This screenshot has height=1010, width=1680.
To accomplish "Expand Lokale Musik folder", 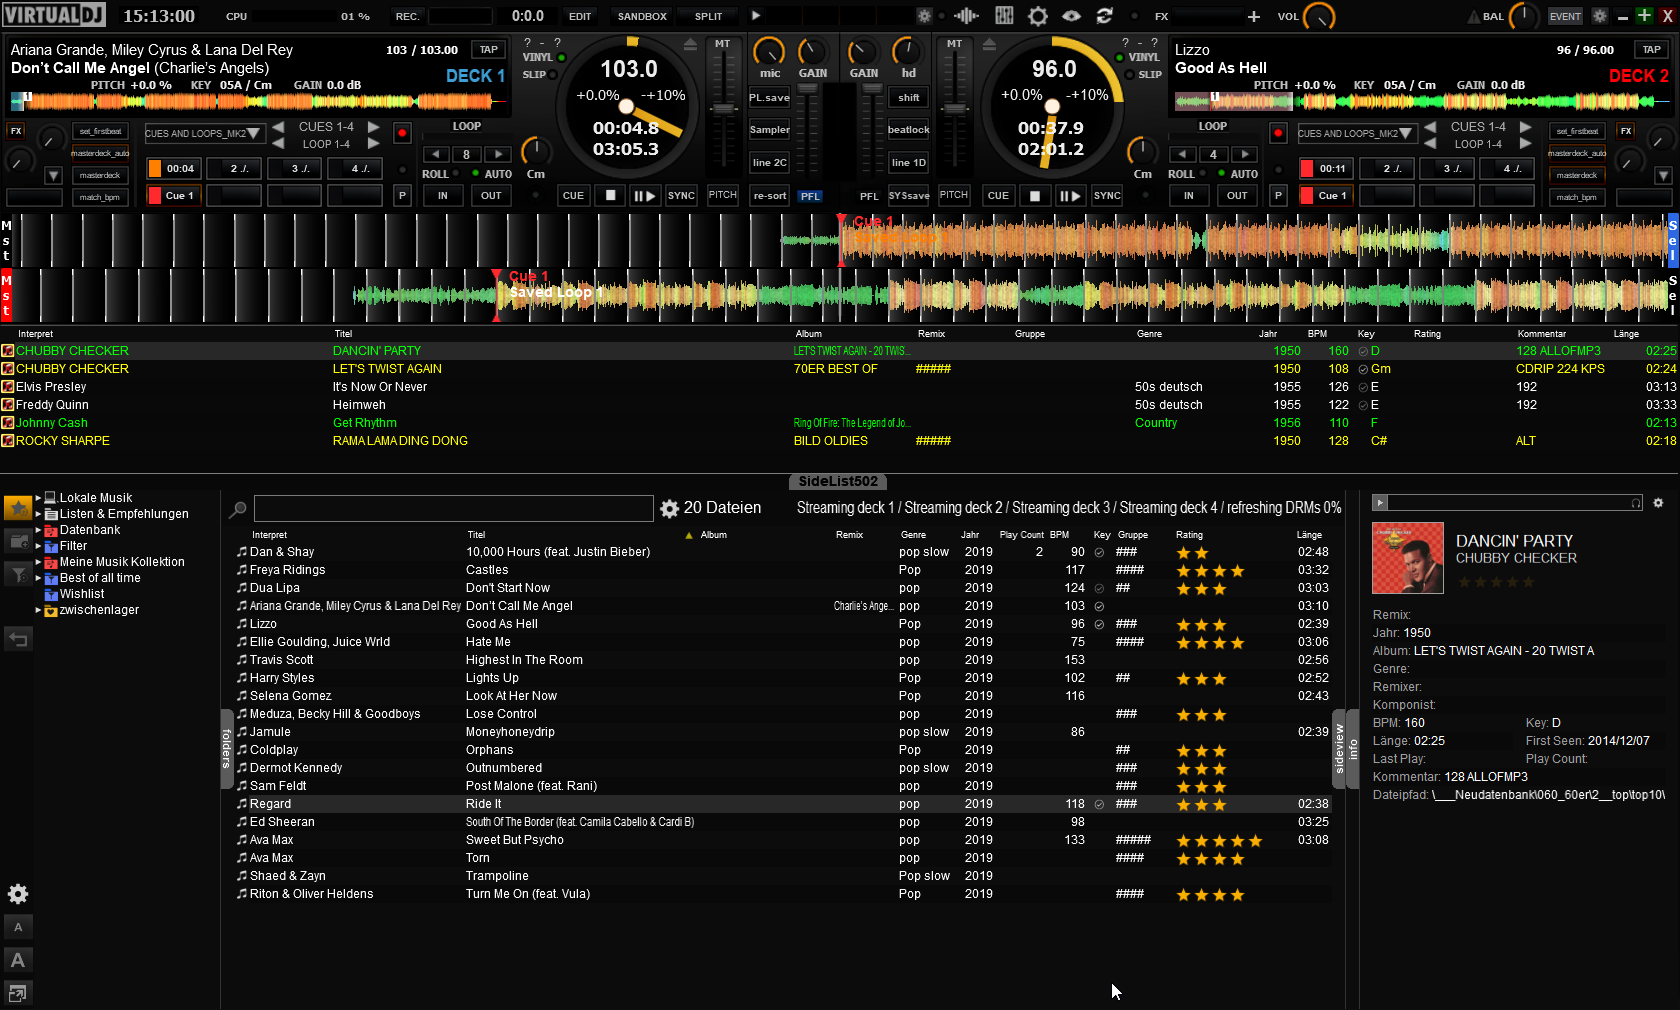I will (x=39, y=498).
